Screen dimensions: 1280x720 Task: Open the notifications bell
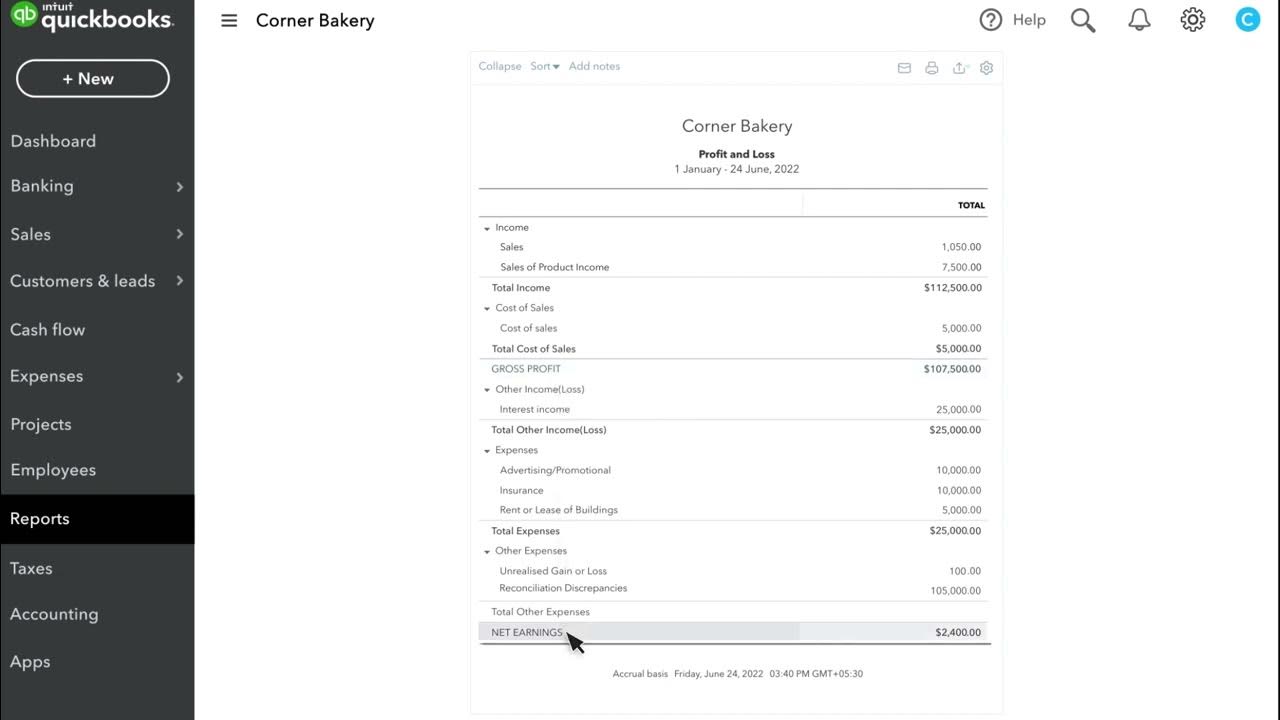[1139, 20]
